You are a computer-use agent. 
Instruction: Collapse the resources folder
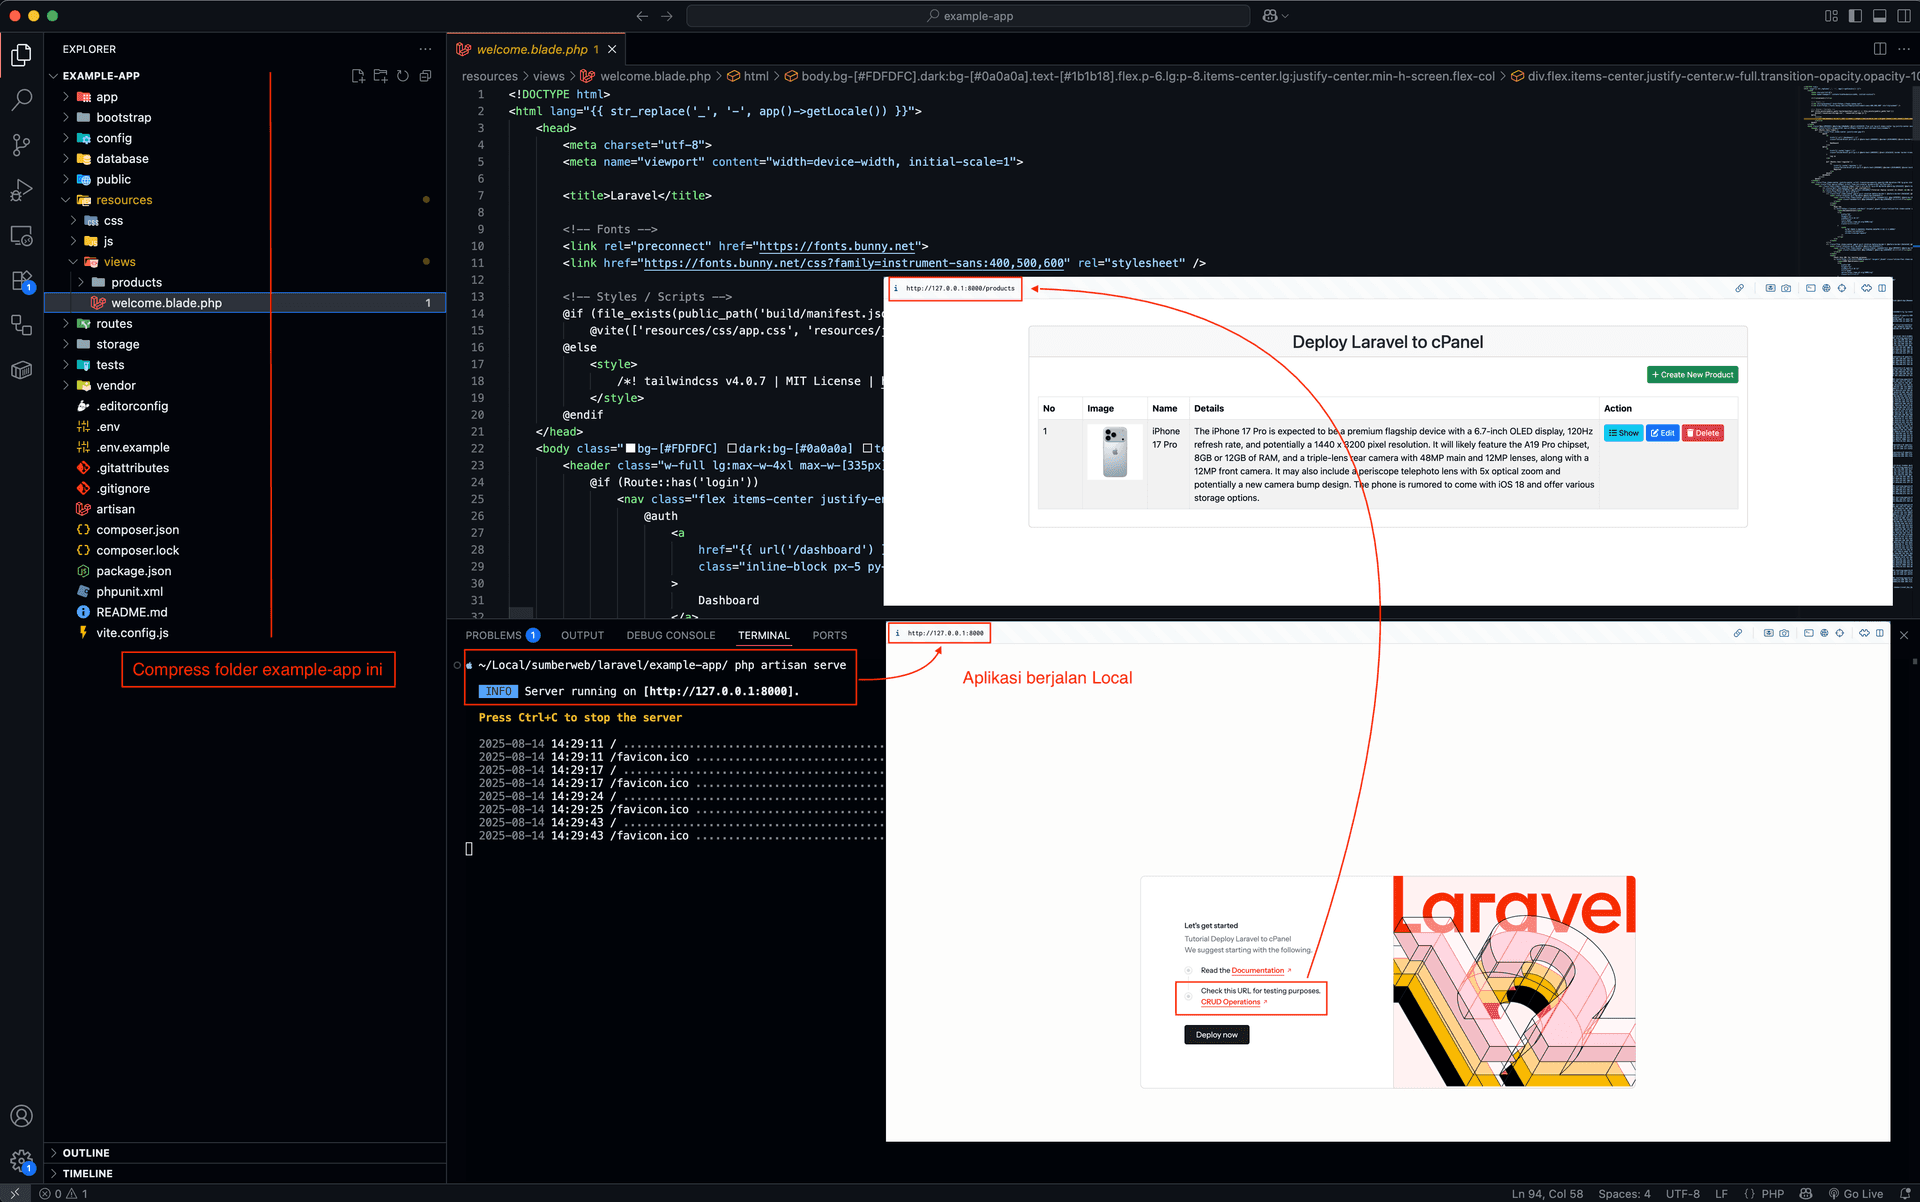point(124,200)
